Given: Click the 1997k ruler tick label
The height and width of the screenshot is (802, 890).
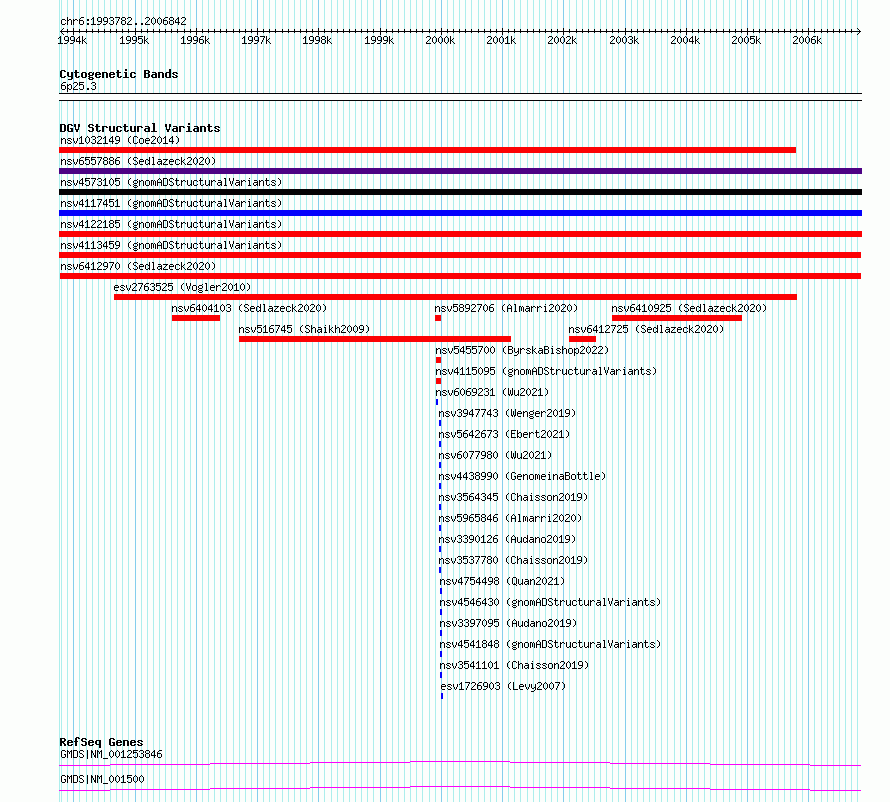Looking at the screenshot, I should pyautogui.click(x=256, y=40).
